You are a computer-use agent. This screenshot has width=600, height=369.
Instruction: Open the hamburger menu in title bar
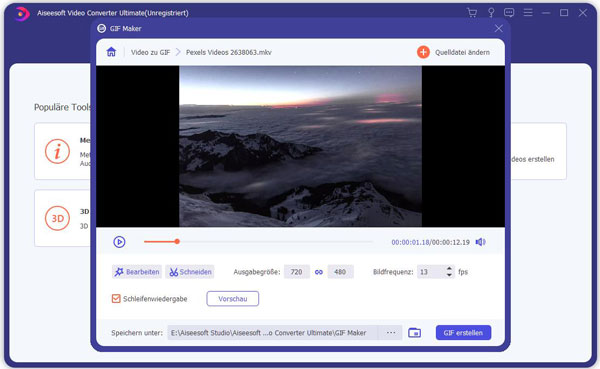pyautogui.click(x=528, y=13)
